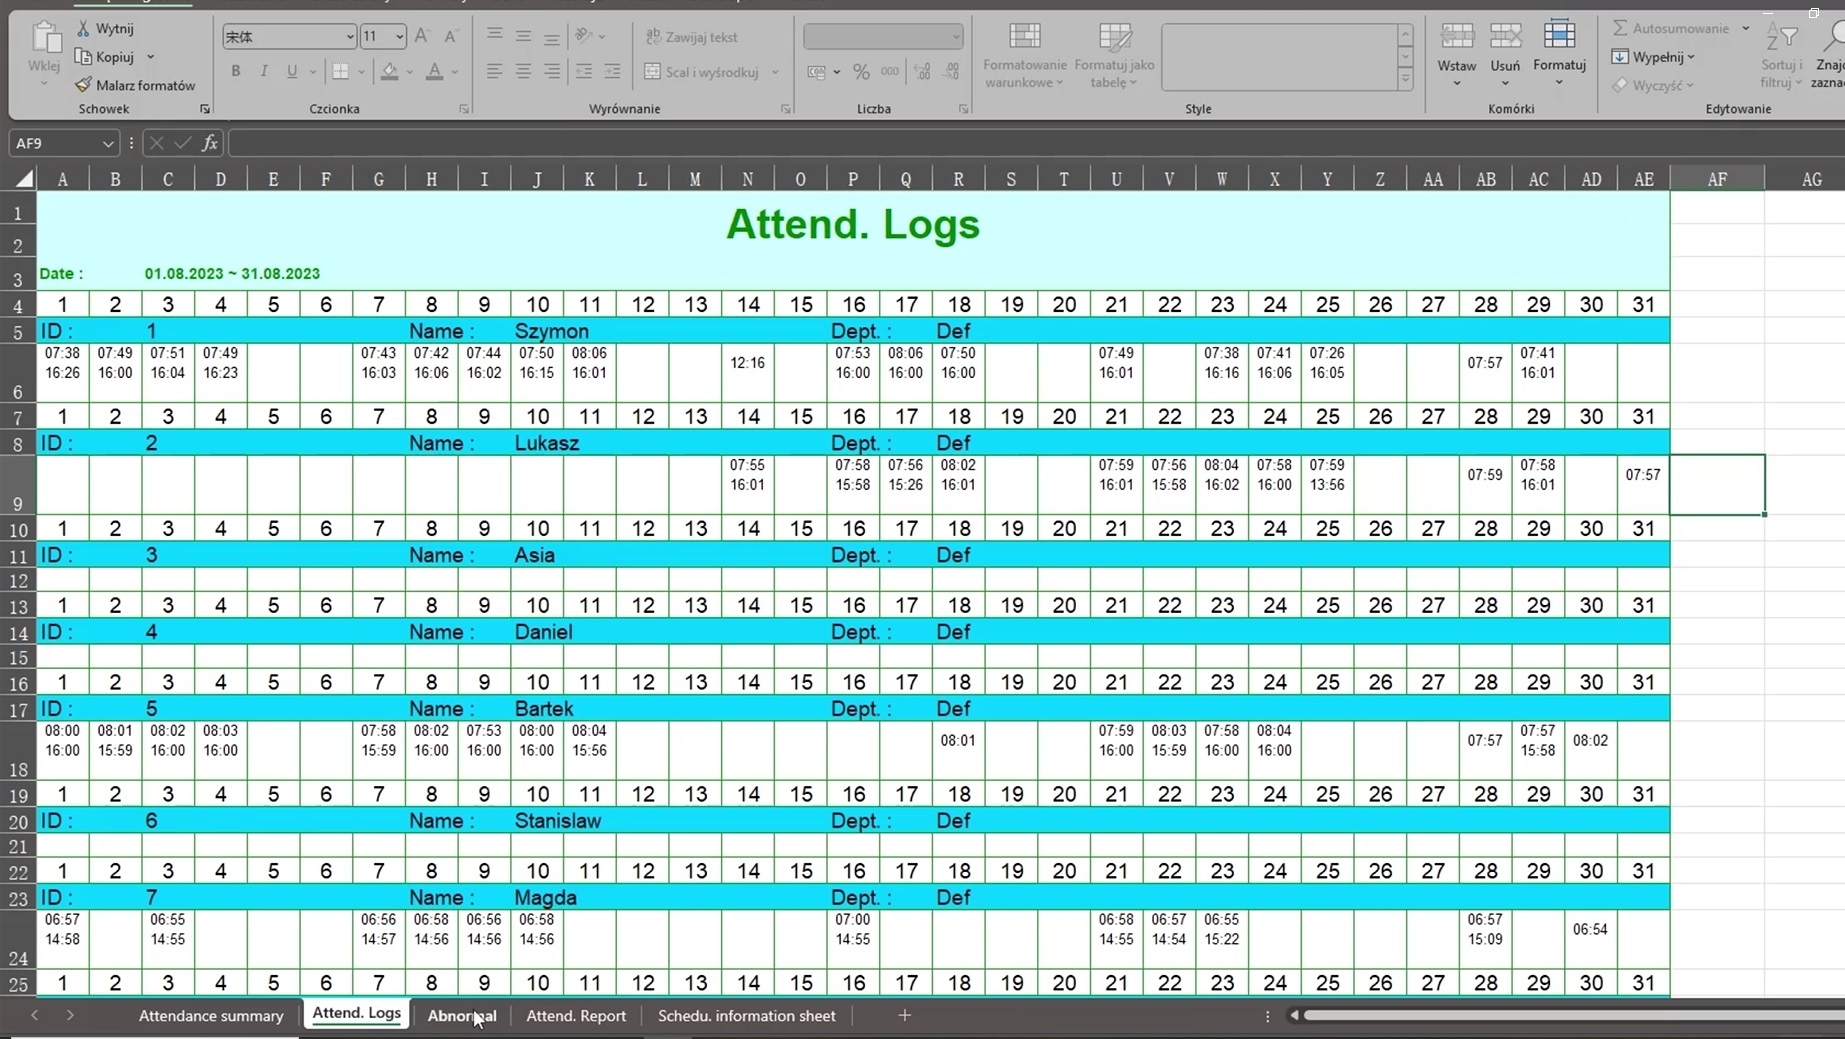Viewport: 1845px width, 1039px height.
Task: Open font color dropdown arrow
Action: click(x=455, y=72)
